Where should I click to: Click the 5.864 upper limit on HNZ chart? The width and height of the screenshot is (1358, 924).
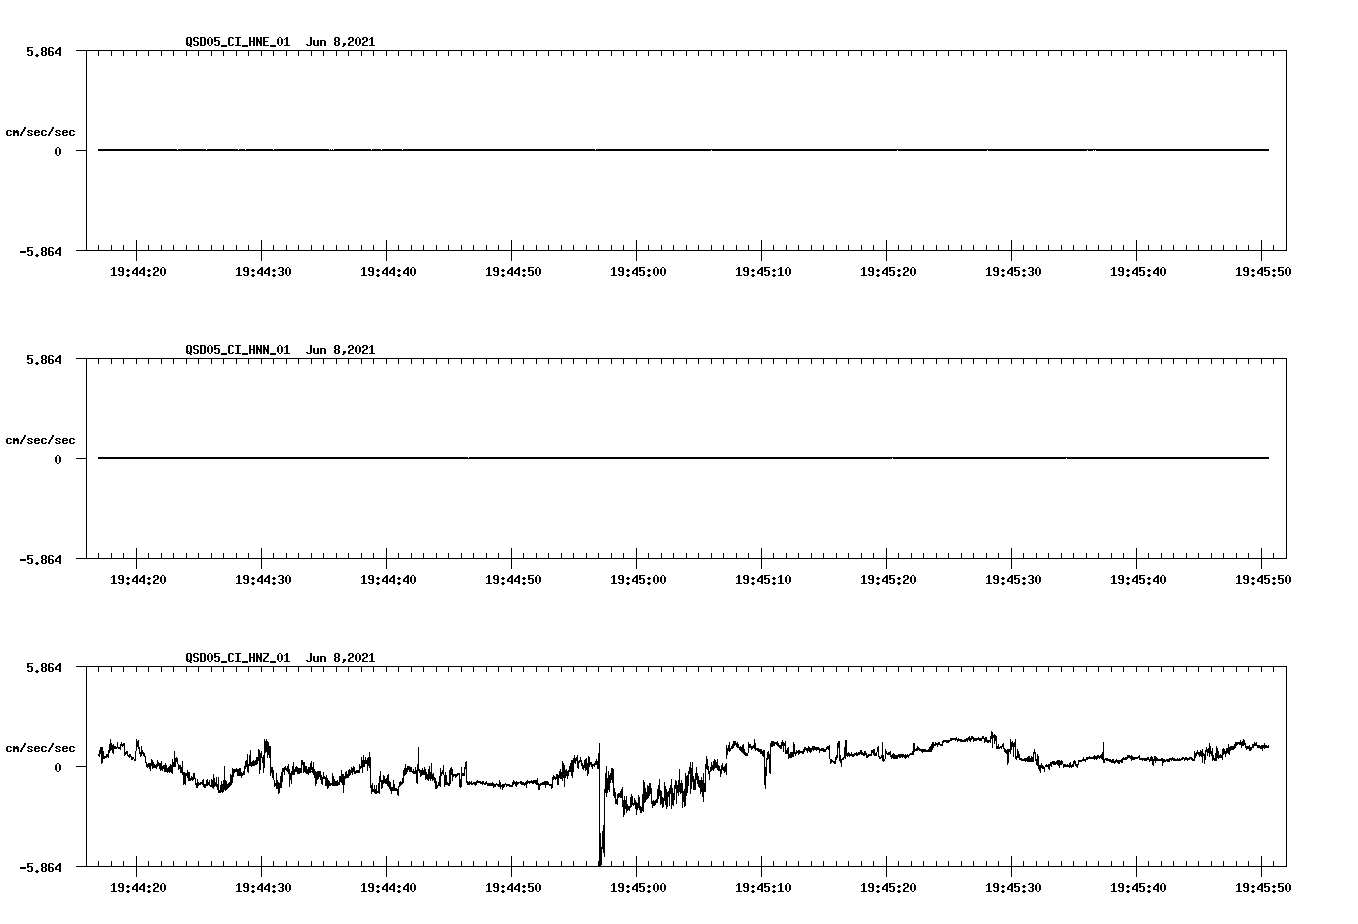click(x=44, y=667)
